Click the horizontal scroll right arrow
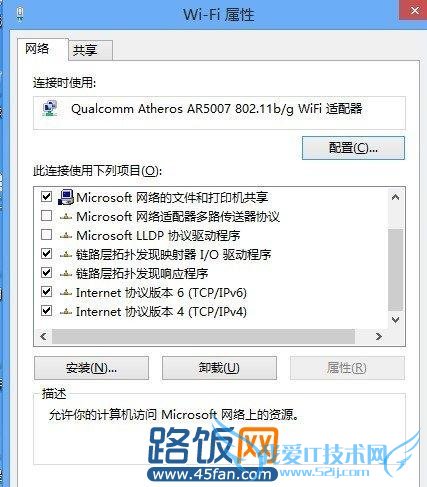 379,337
